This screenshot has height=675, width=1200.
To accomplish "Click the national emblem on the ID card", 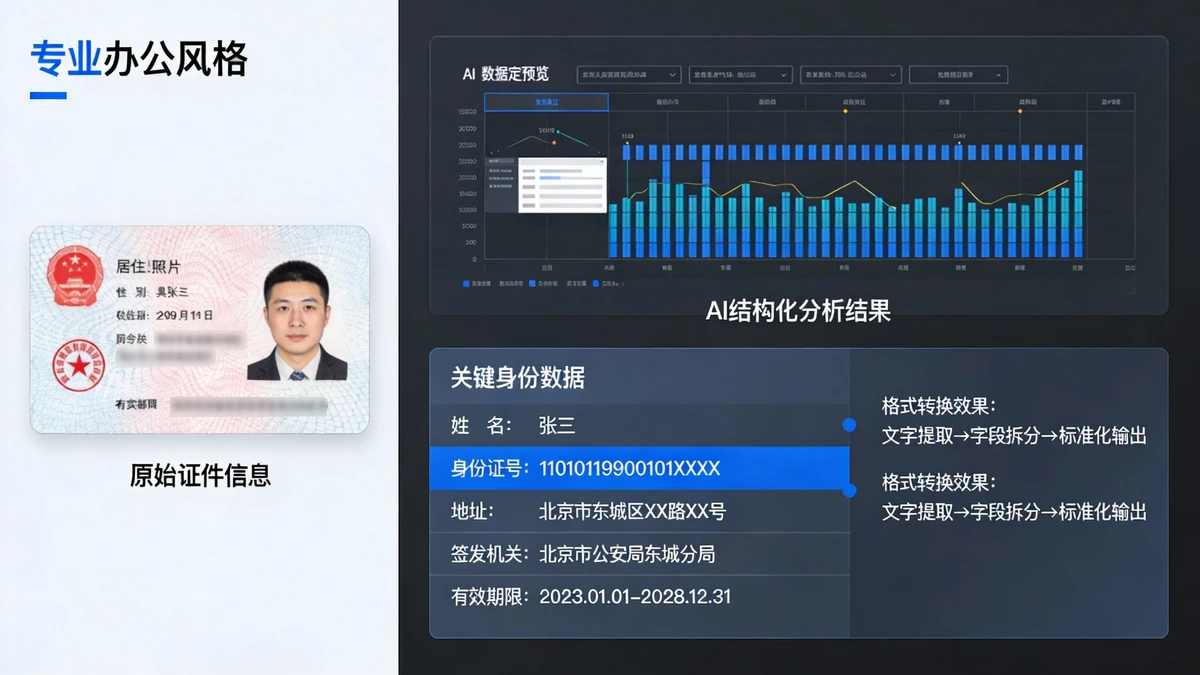I will point(72,273).
